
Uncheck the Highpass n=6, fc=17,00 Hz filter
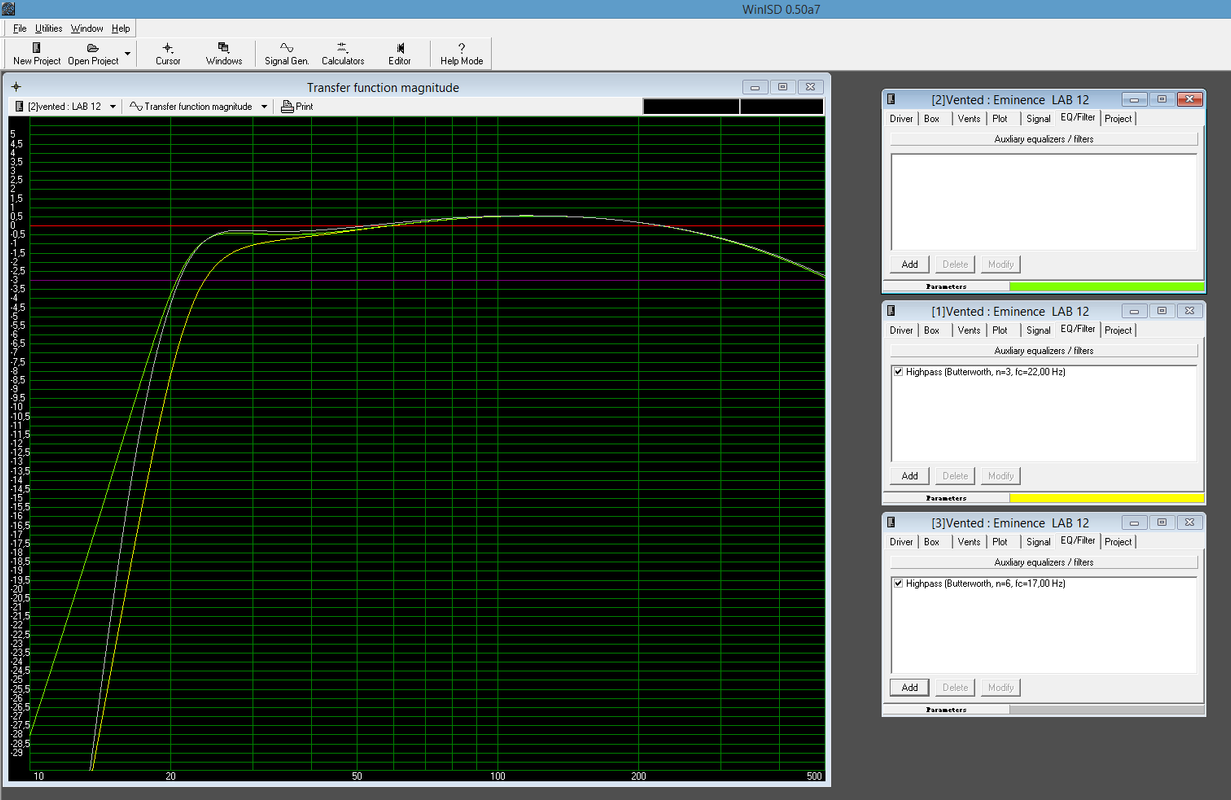coord(898,583)
